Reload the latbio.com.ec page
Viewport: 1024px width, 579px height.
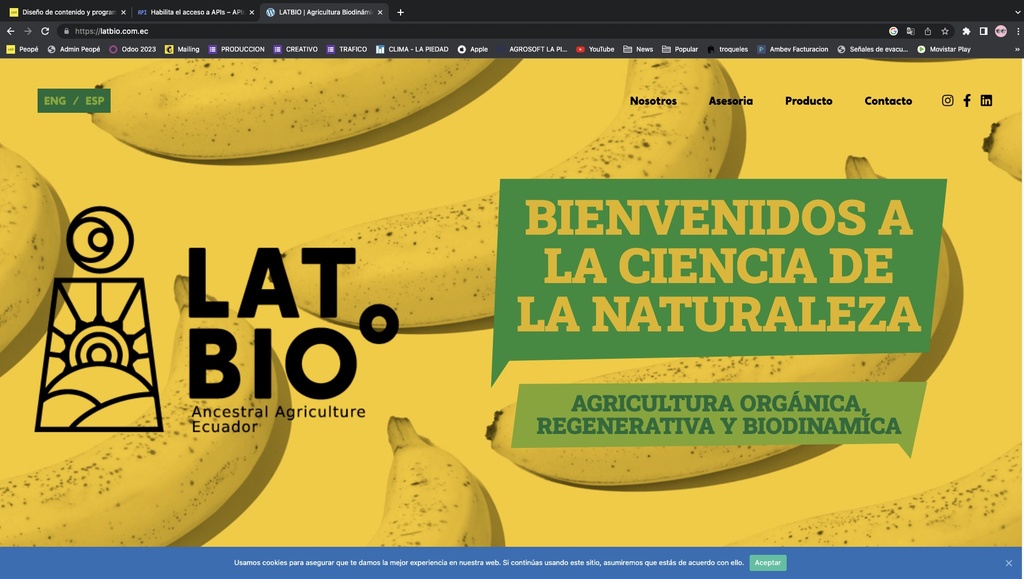[x=45, y=31]
